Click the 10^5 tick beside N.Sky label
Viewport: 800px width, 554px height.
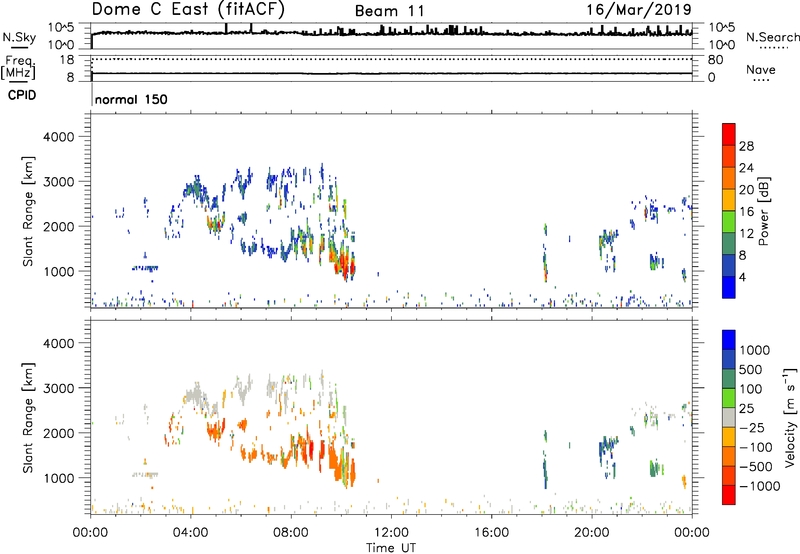[61, 28]
